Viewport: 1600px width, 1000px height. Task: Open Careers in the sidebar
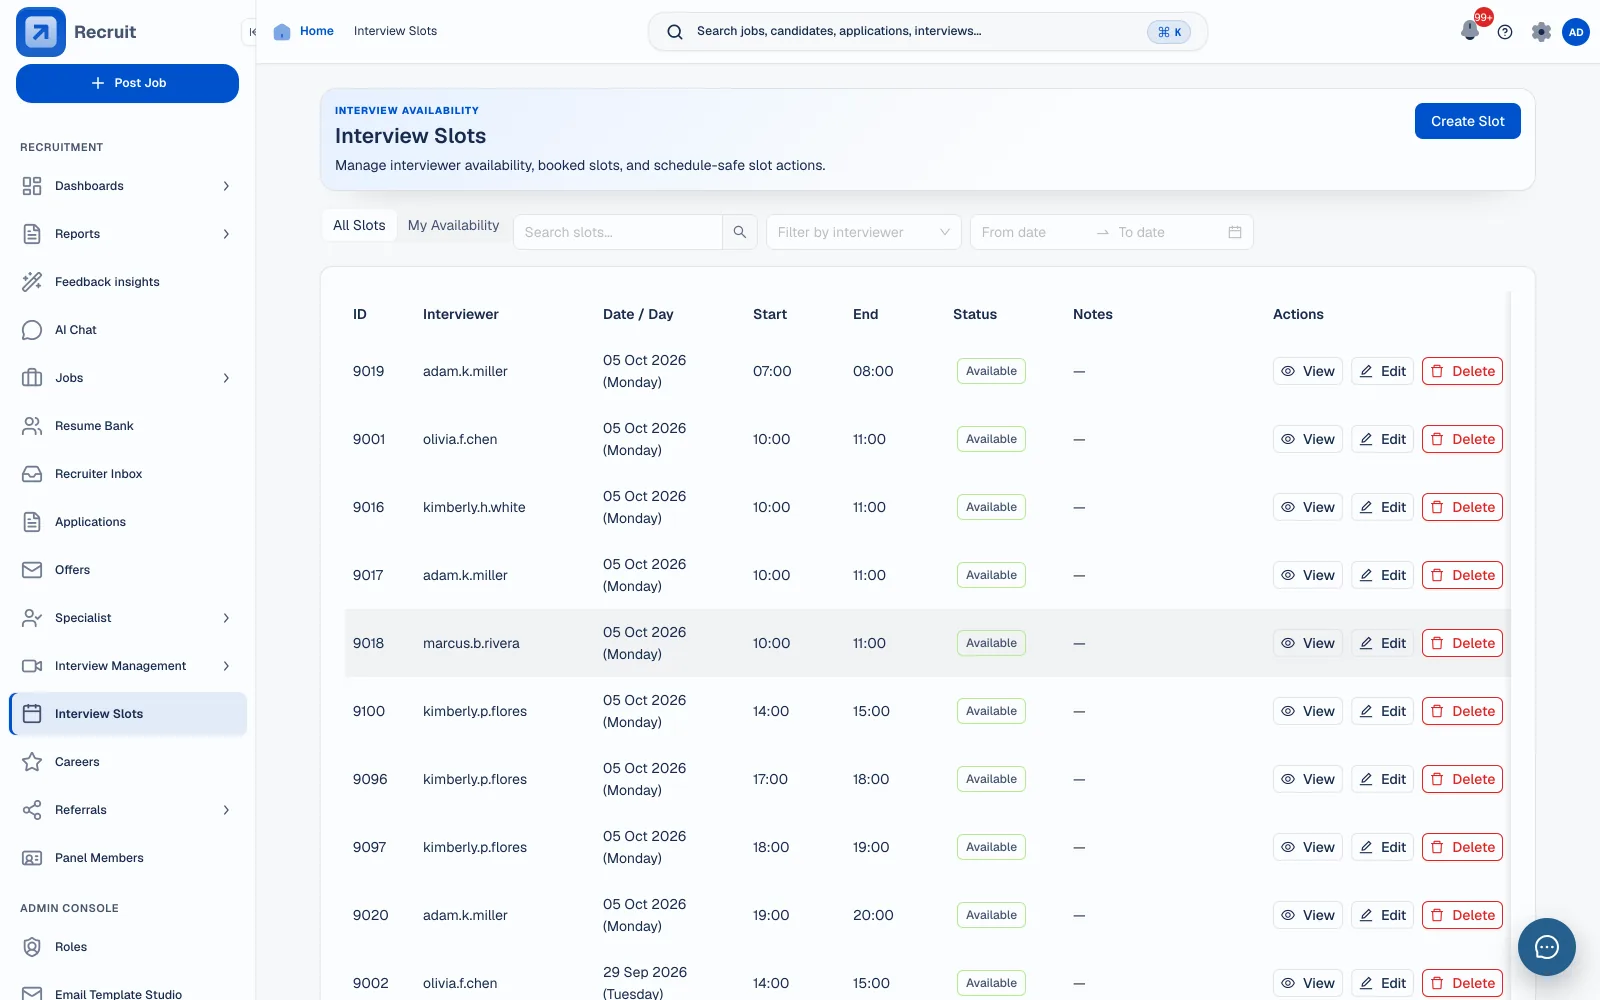(127, 762)
